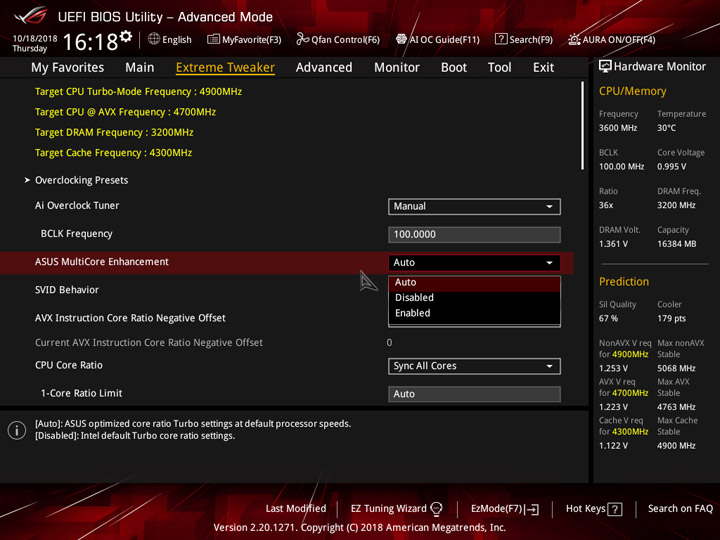Click the ROG logo in the header
This screenshot has height=540, width=720.
coord(30,16)
